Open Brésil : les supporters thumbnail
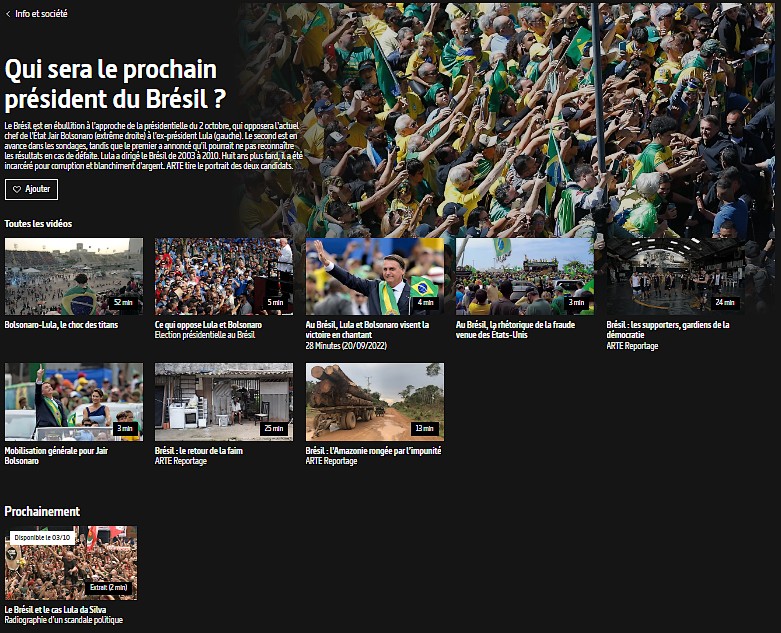Screen dimensions: 781x633 point(675,276)
